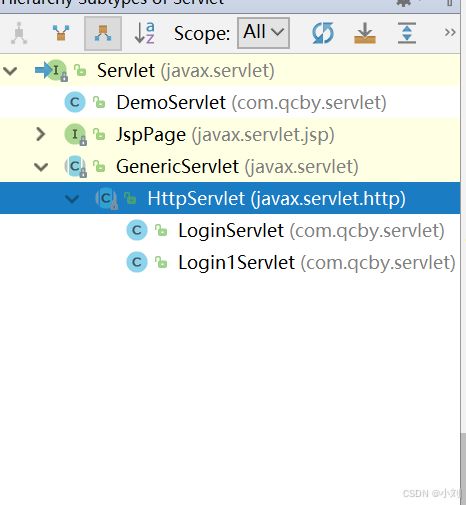Click the vertical scrollbar thumb
Image resolution: width=466 pixels, height=505 pixels.
point(463,467)
